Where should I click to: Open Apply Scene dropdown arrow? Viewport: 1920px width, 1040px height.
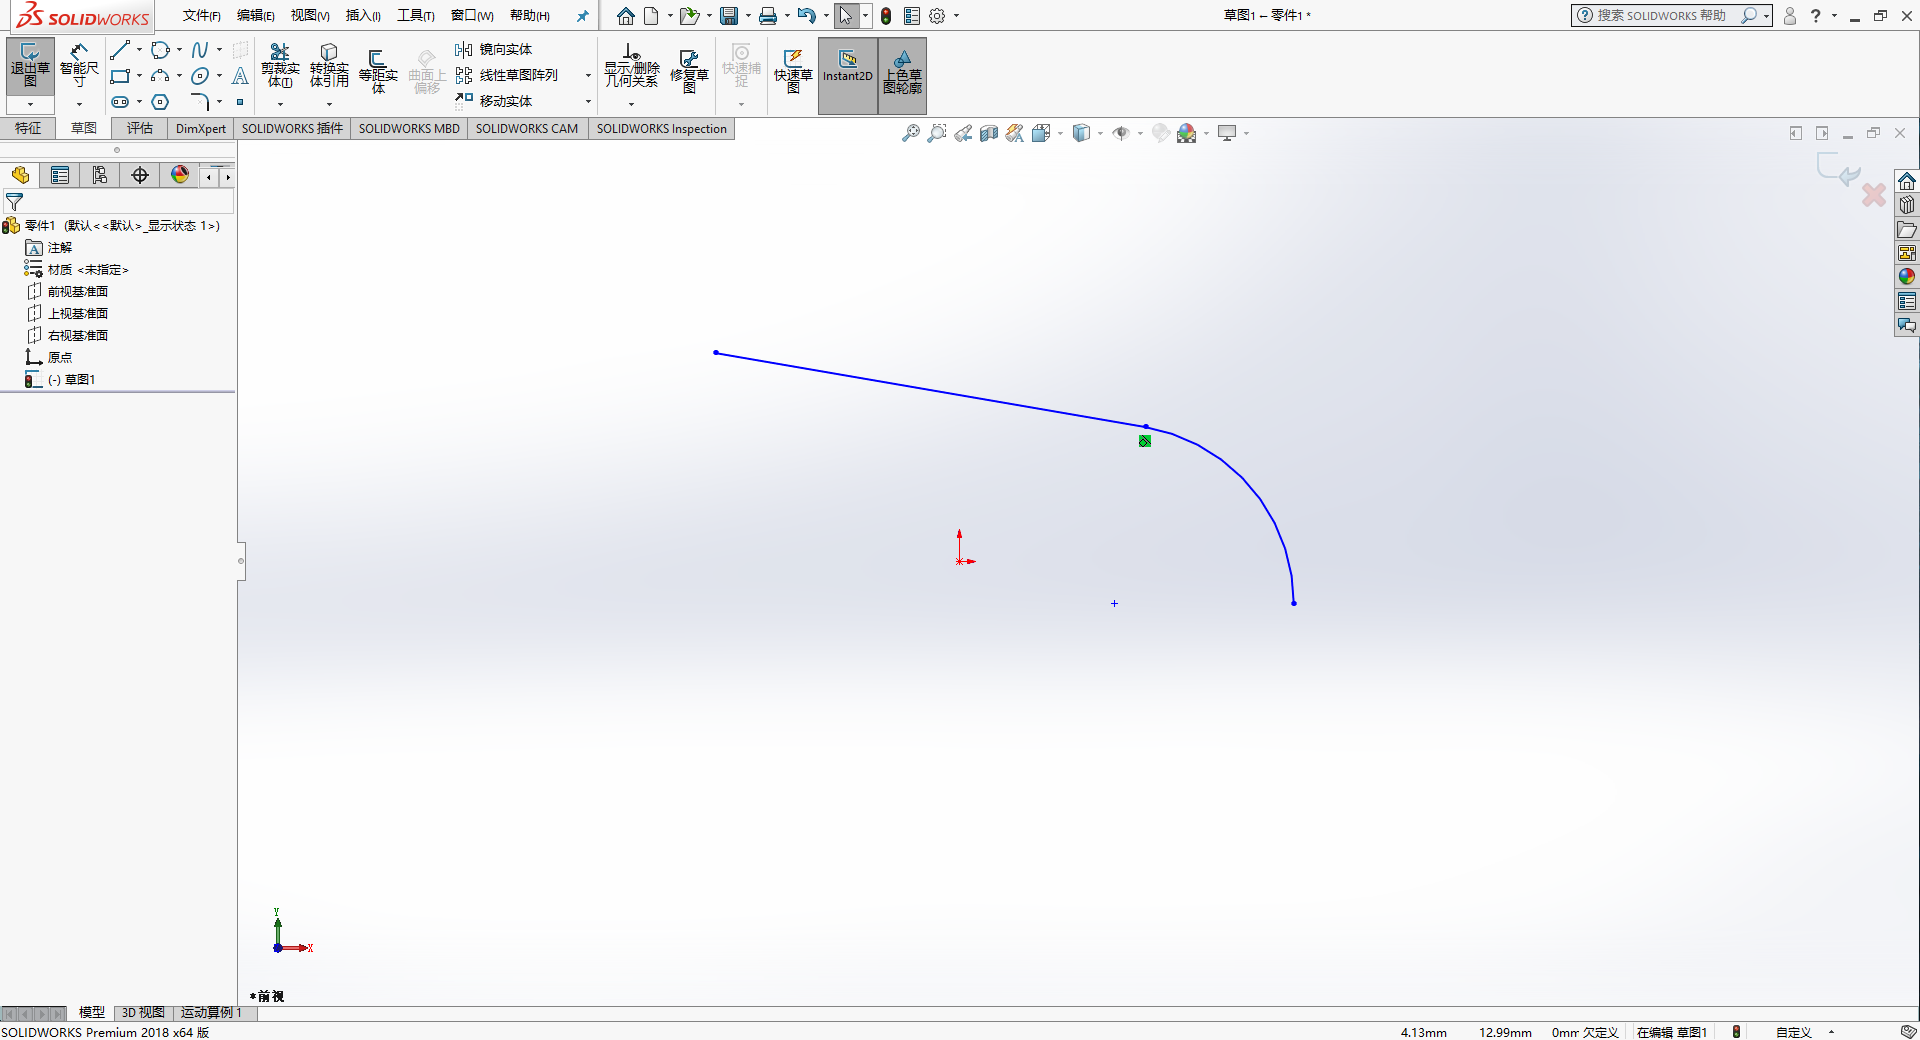click(x=1207, y=134)
